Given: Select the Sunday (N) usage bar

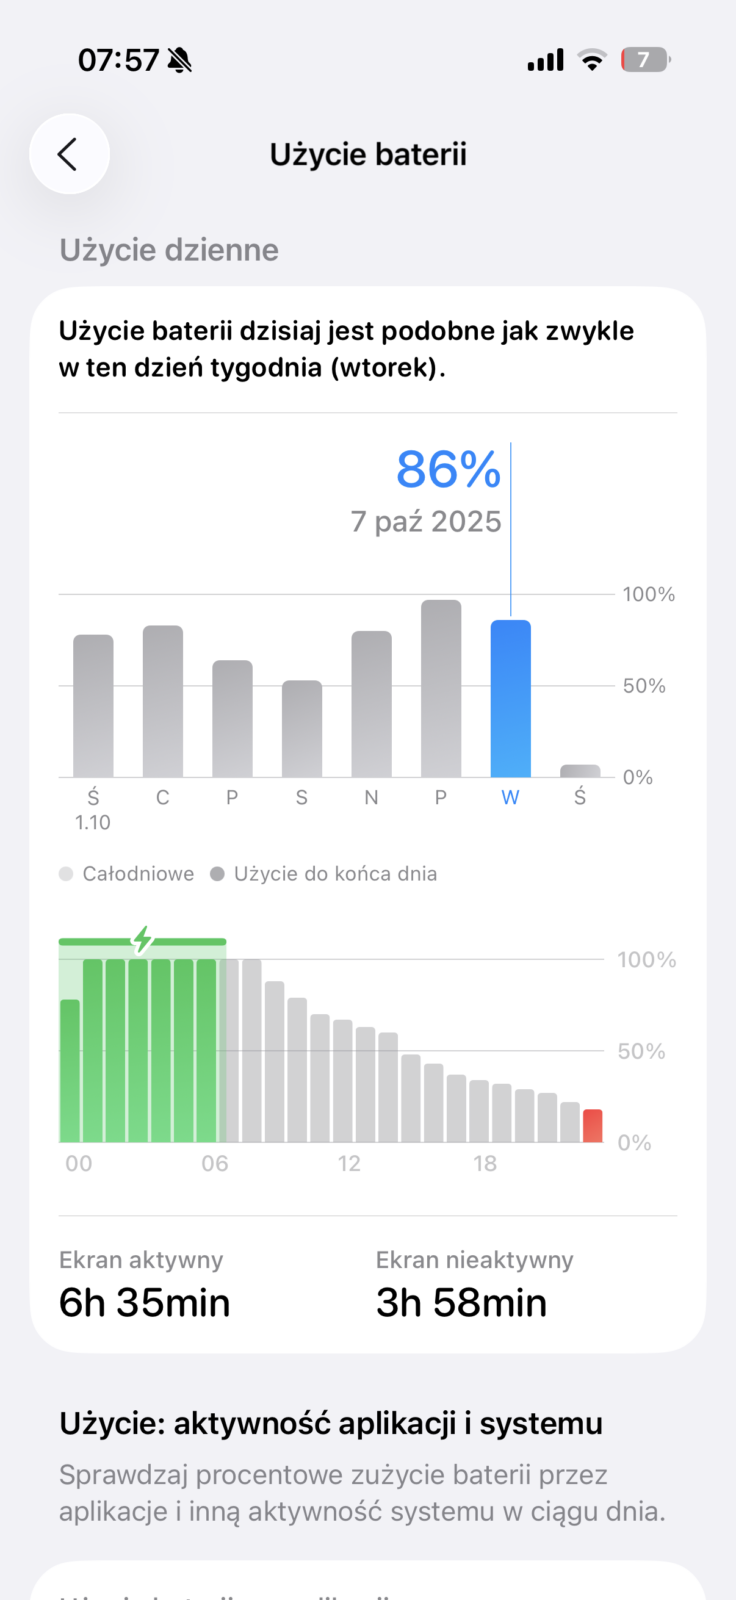Looking at the screenshot, I should point(371,704).
